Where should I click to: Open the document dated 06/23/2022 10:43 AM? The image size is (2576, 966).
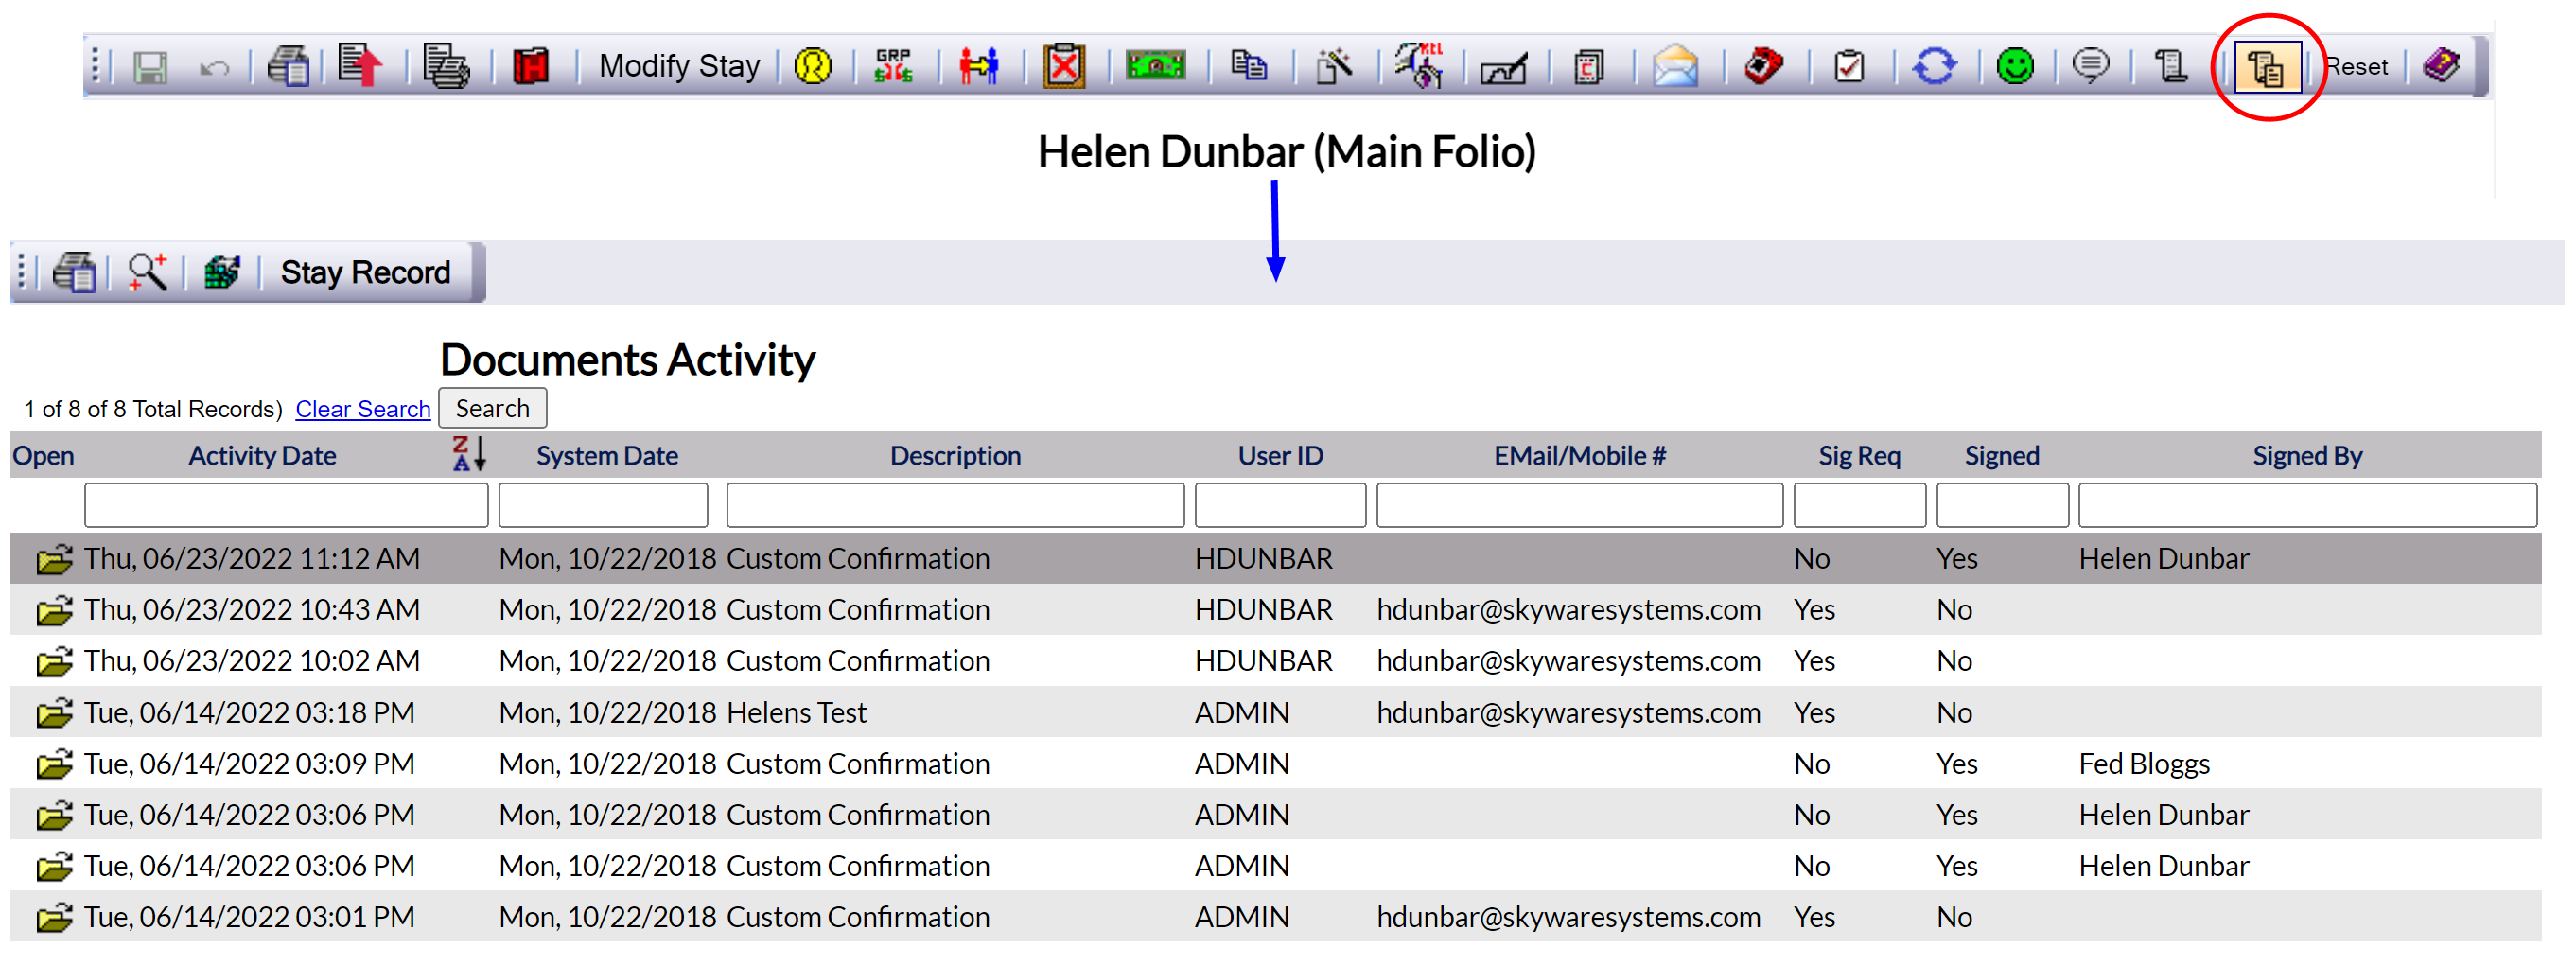[x=55, y=610]
